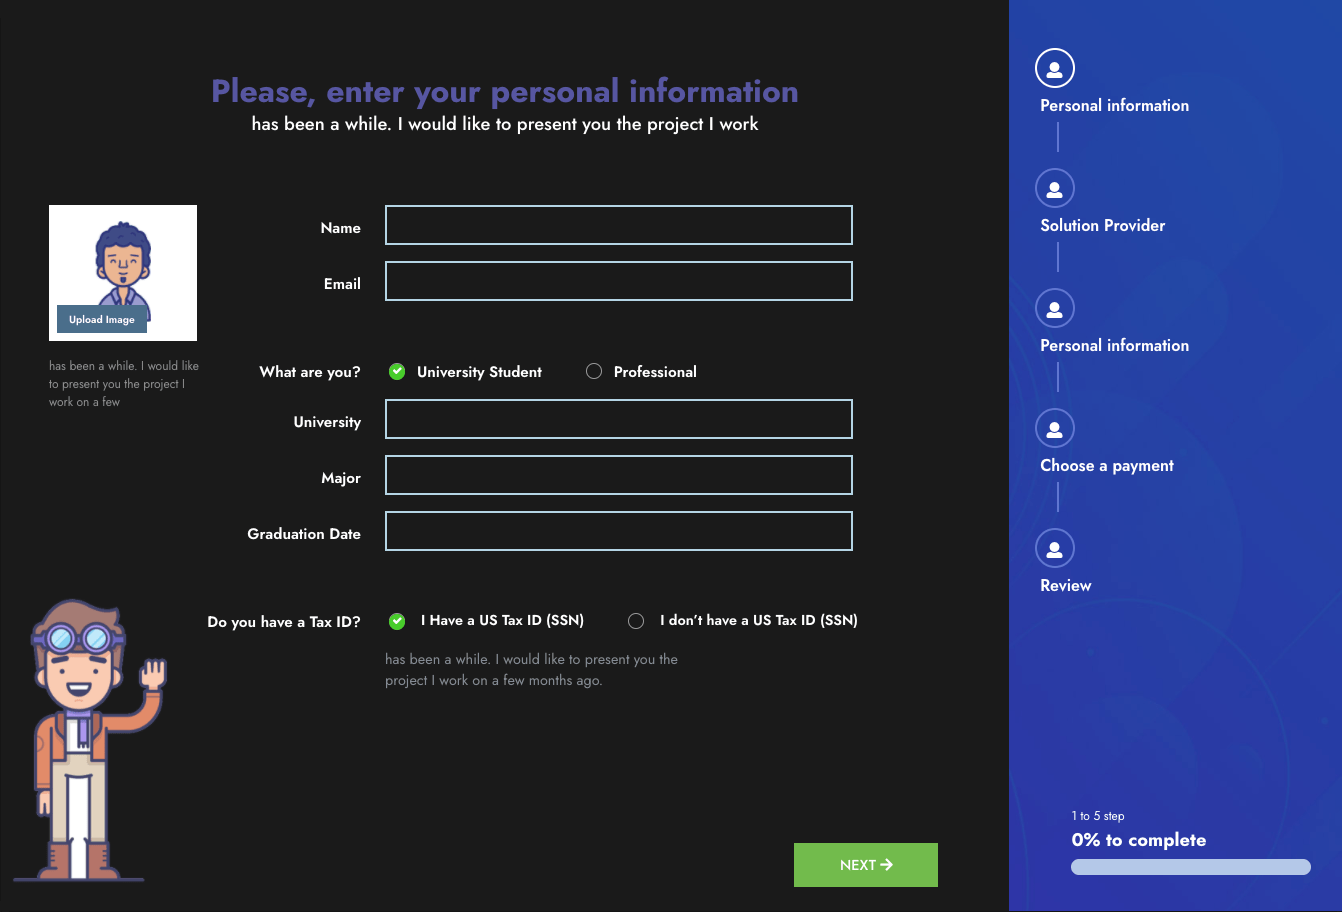Select the University Student radio option
The height and width of the screenshot is (912, 1342).
[x=397, y=372]
